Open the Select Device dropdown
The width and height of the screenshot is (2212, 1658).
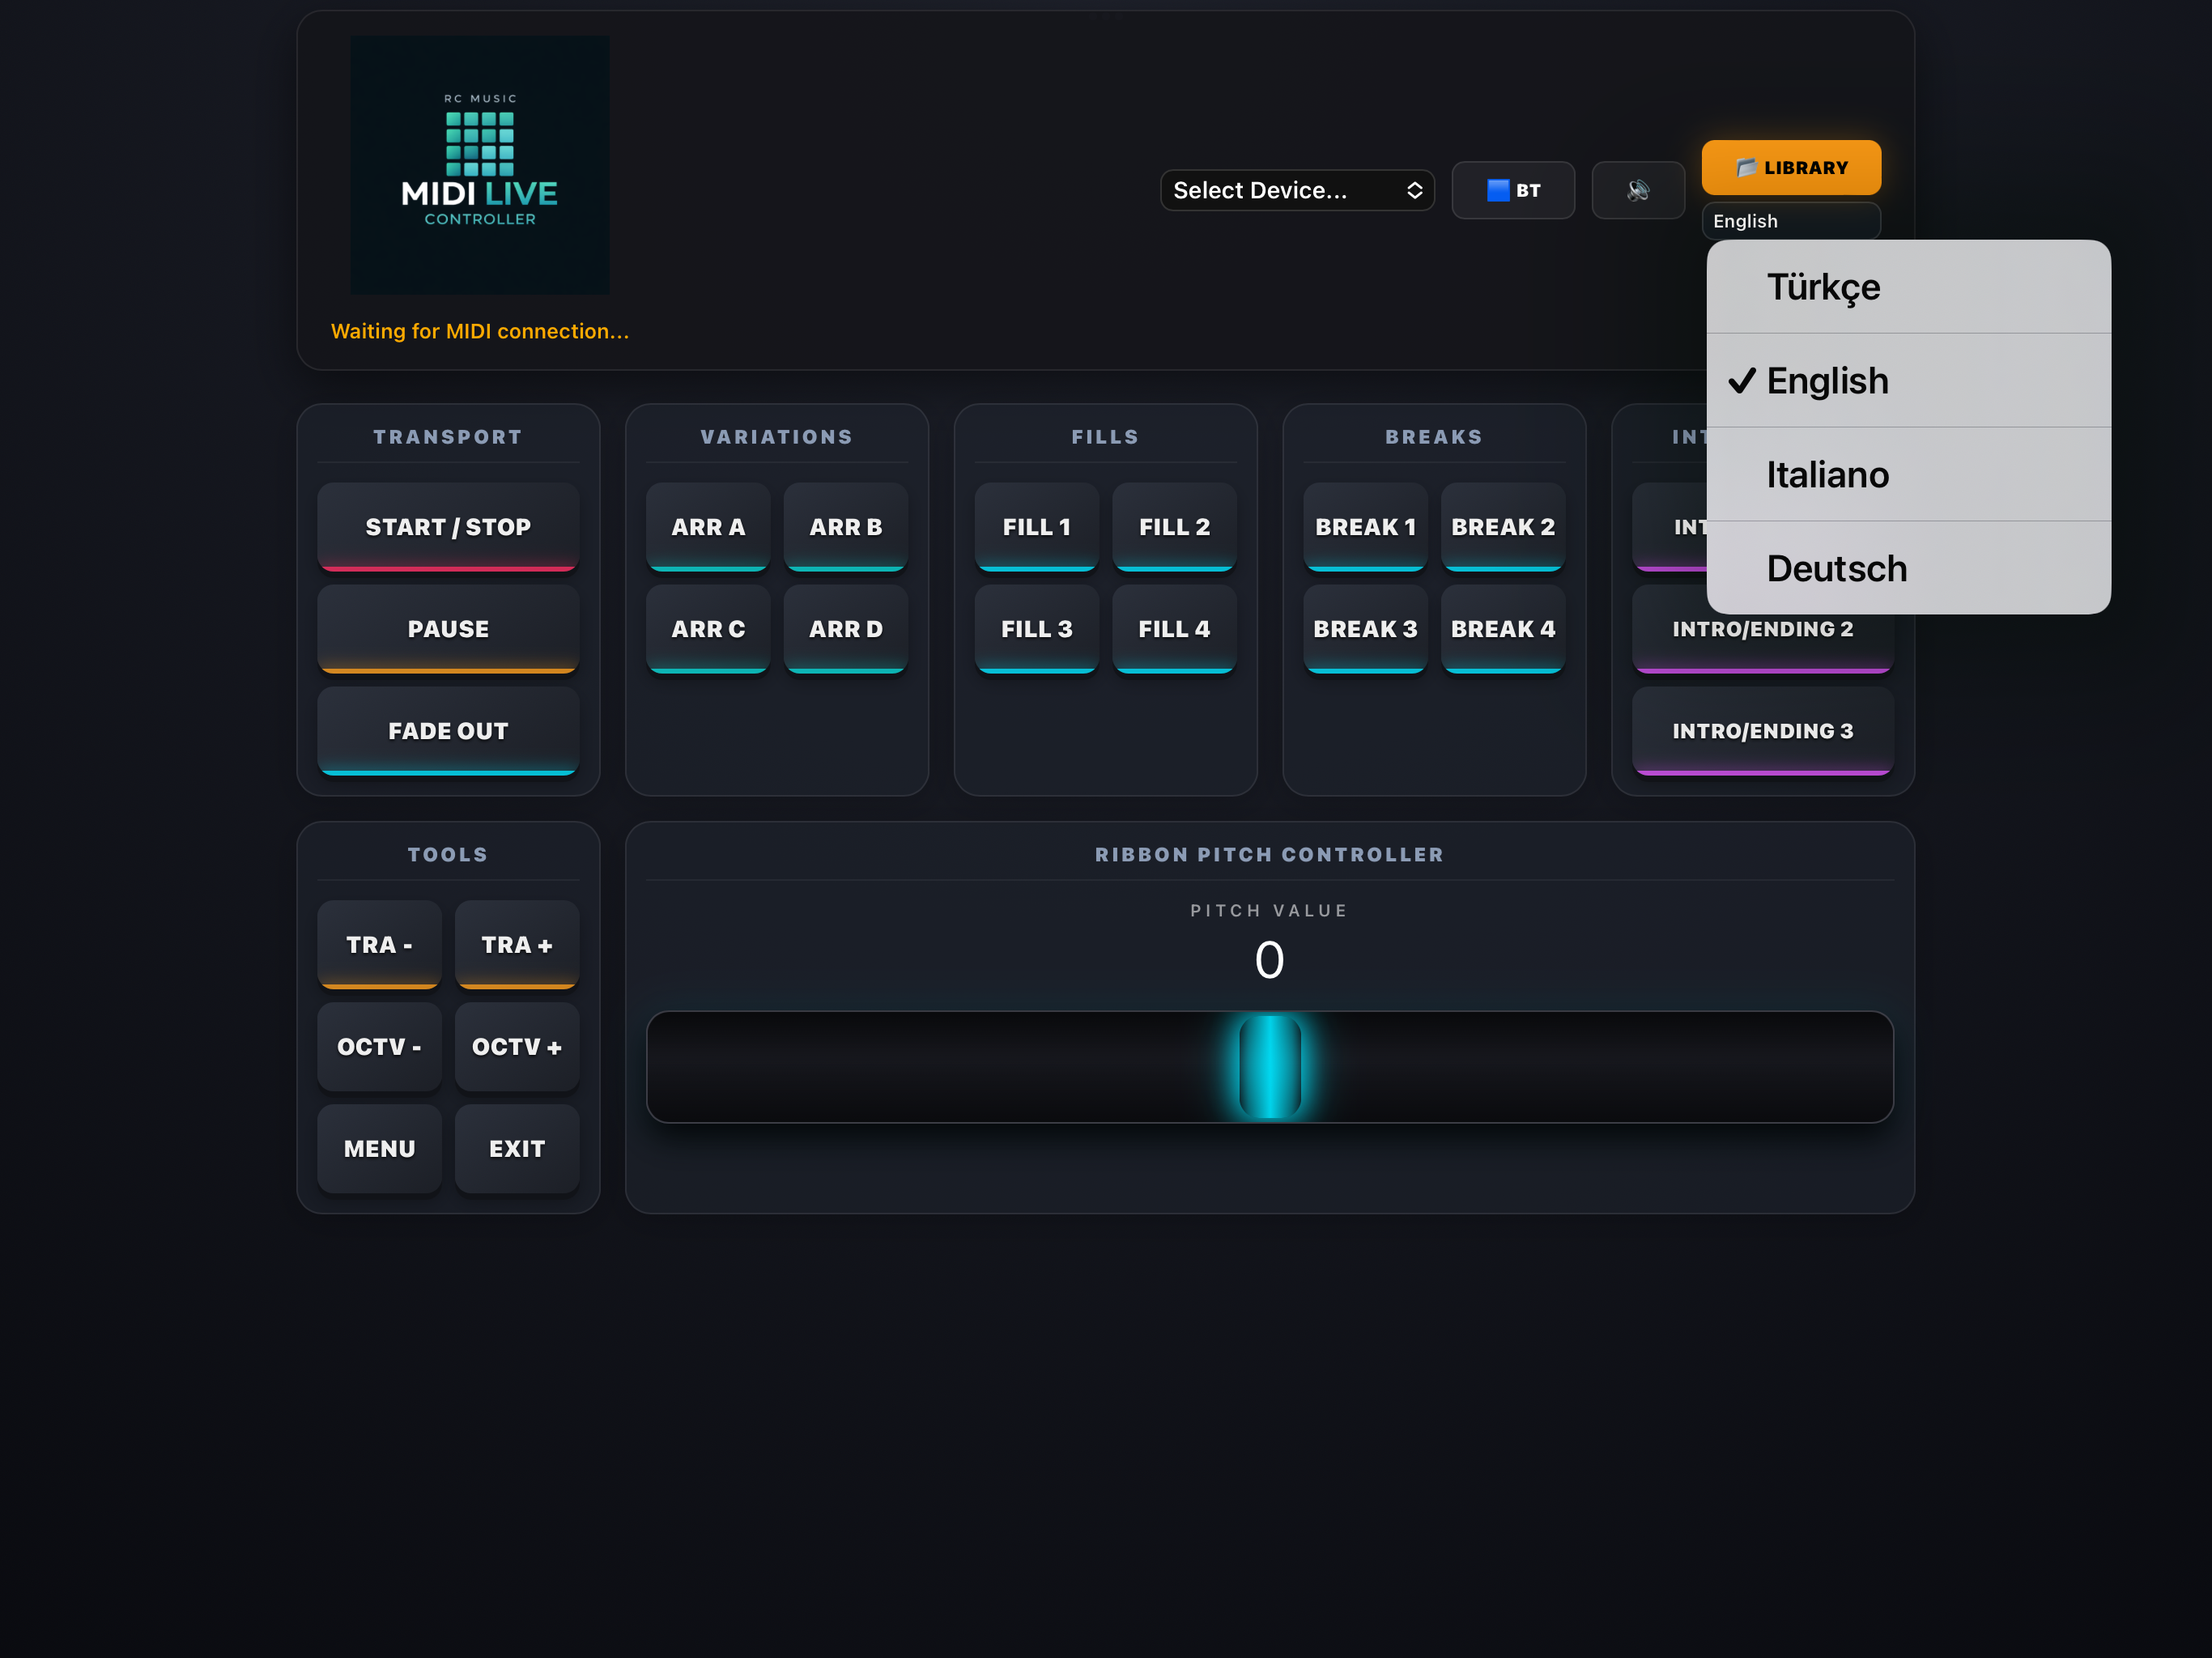coord(1297,190)
